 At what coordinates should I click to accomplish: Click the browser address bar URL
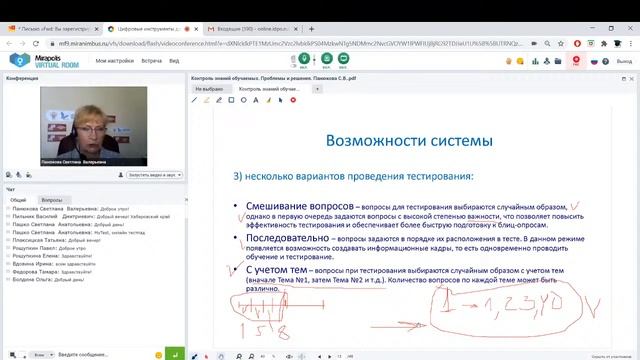coord(290,43)
